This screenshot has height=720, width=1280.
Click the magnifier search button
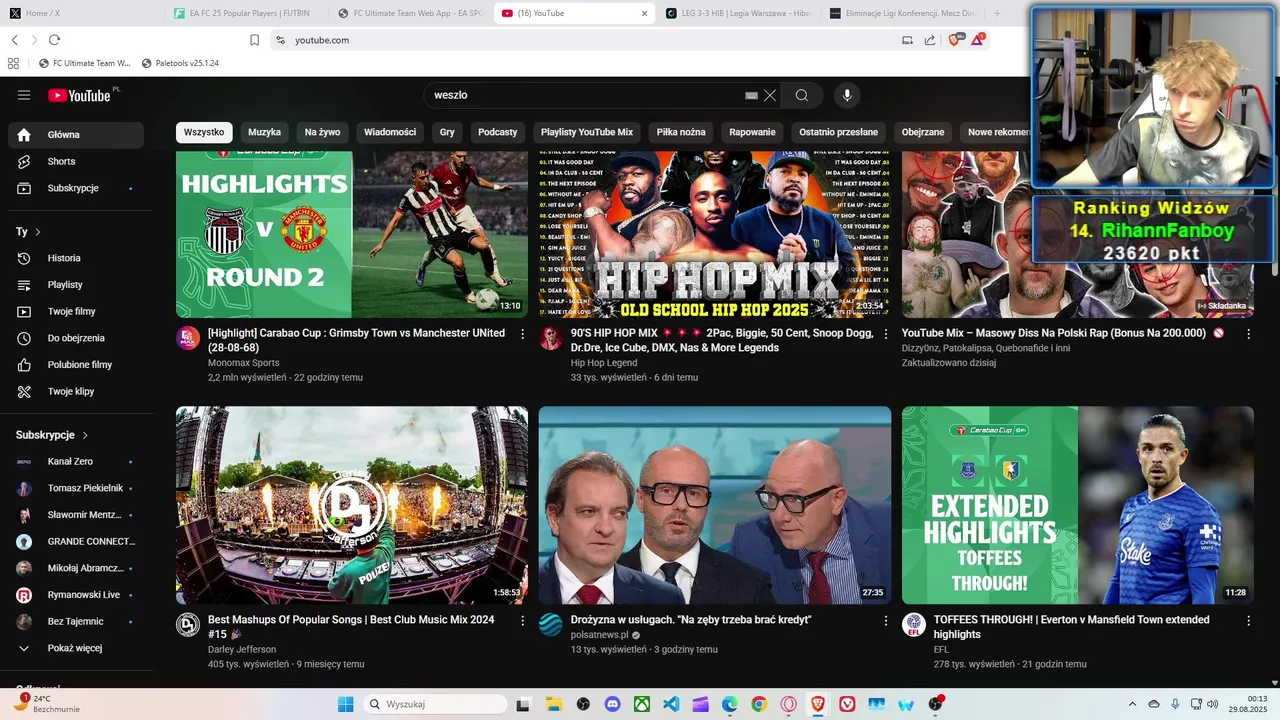[x=802, y=95]
